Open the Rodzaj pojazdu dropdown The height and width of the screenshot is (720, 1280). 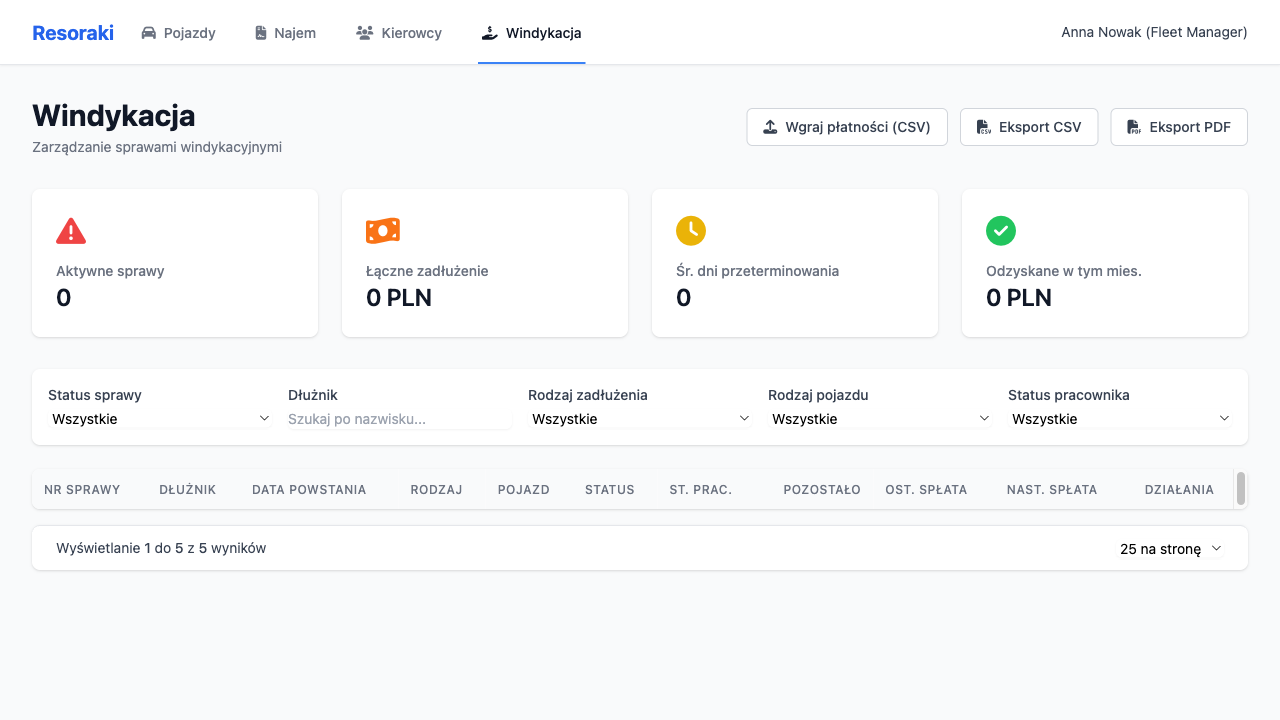tap(880, 419)
